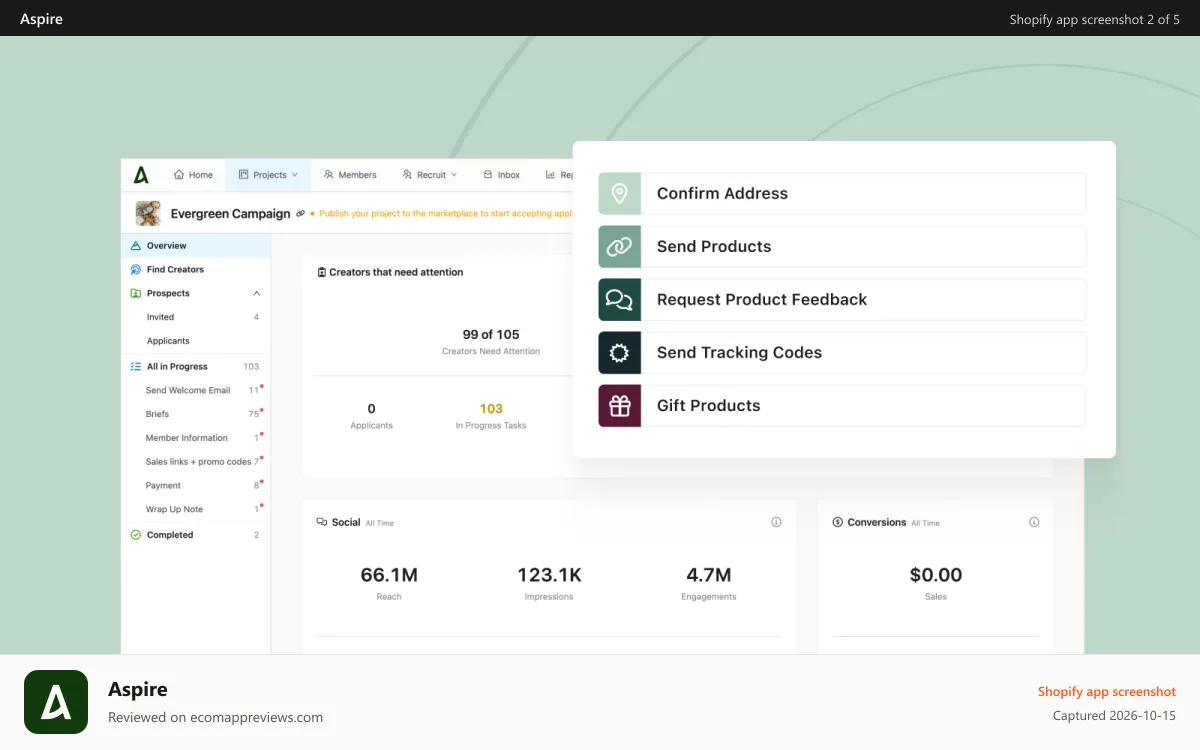The height and width of the screenshot is (750, 1200).
Task: Select the Gift Products task
Action: (842, 405)
